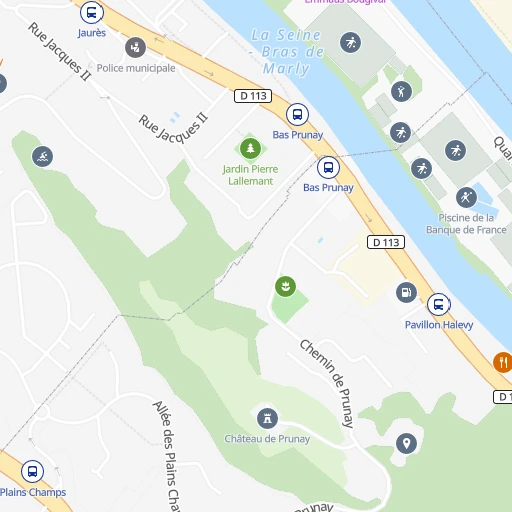Open the swimming pool marker in the green area
This screenshot has width=512, height=512.
click(x=42, y=156)
